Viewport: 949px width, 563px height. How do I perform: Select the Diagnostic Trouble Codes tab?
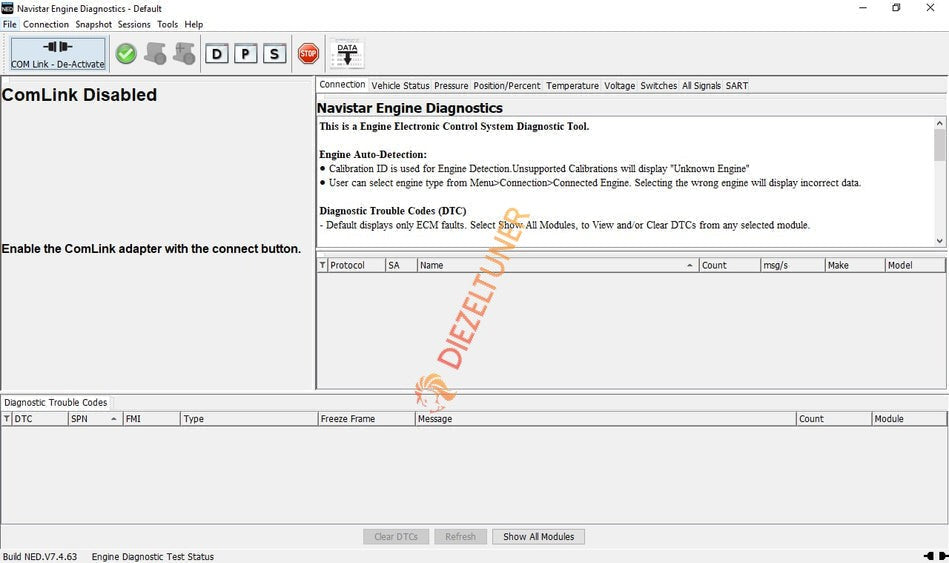pos(56,403)
